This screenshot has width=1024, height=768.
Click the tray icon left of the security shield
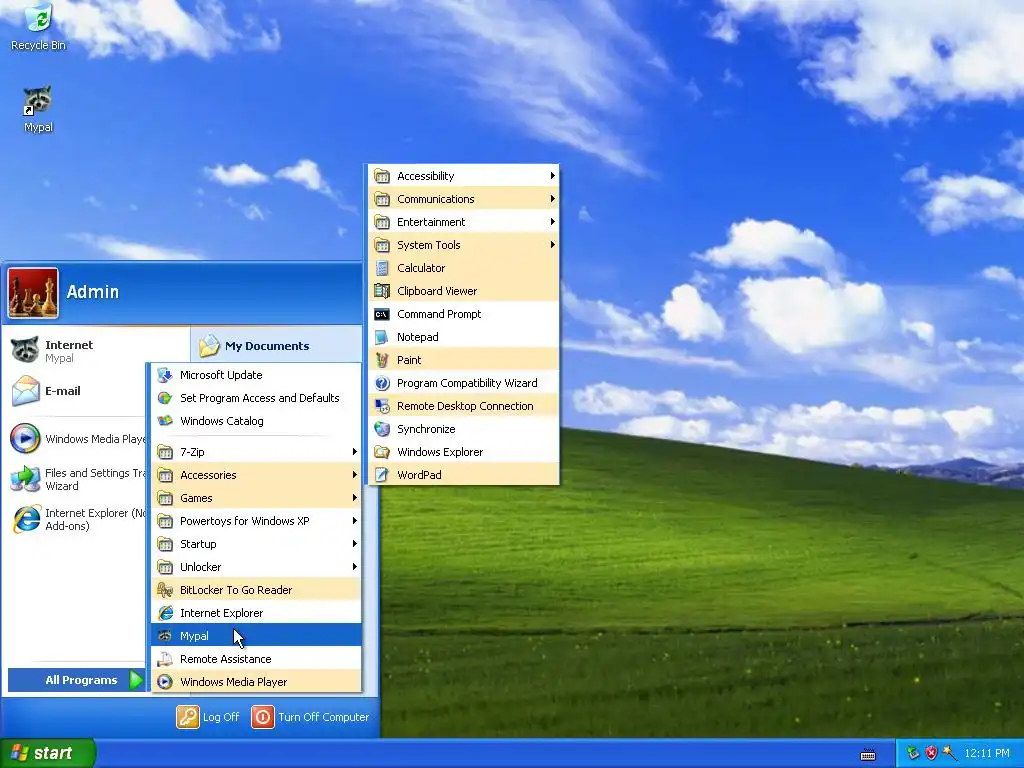pos(913,753)
